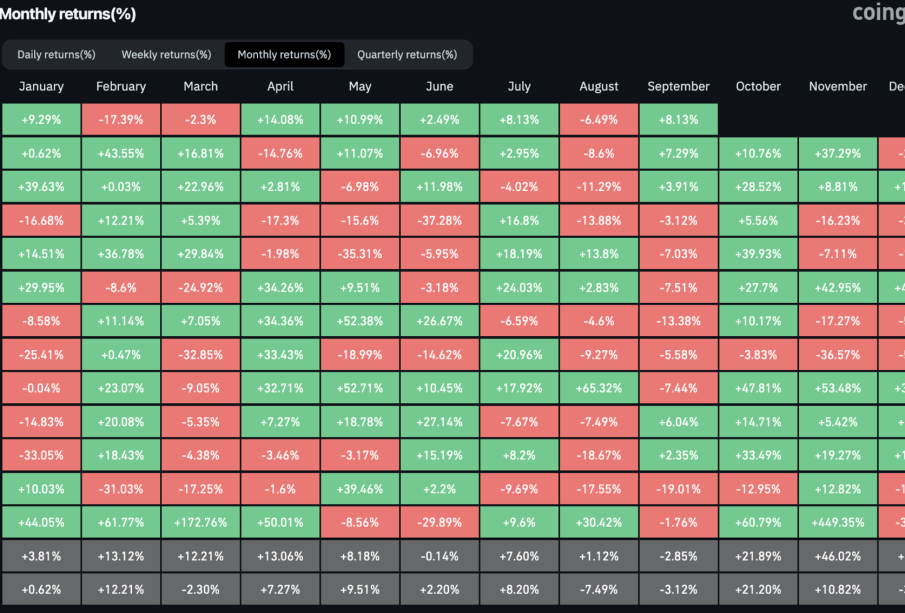The height and width of the screenshot is (613, 905).
Task: Switch to Quarterly returns(%) tab
Action: click(407, 54)
